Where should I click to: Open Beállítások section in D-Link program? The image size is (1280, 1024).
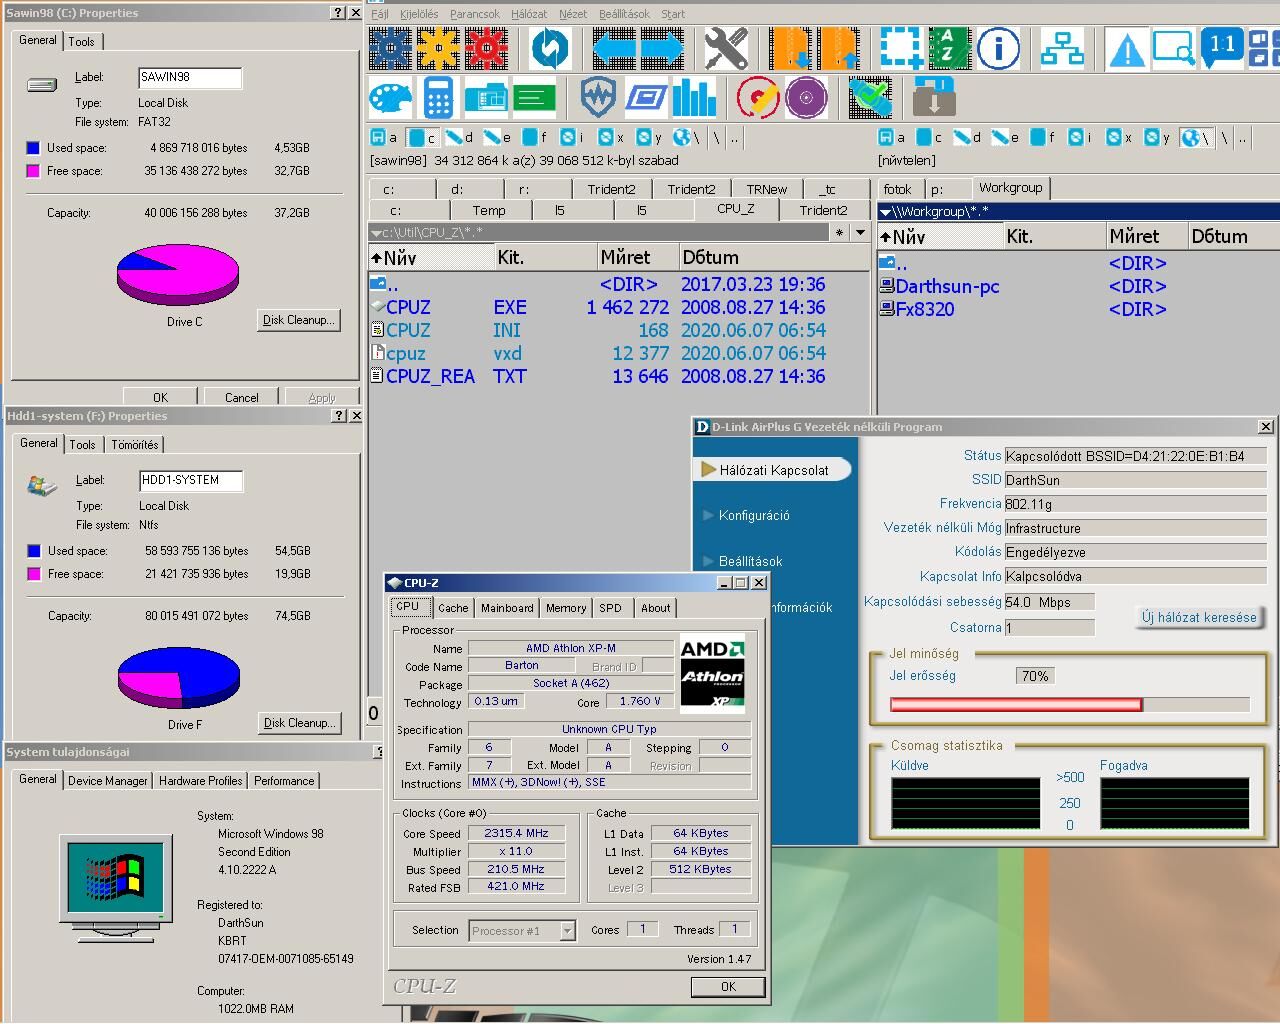[x=750, y=562]
